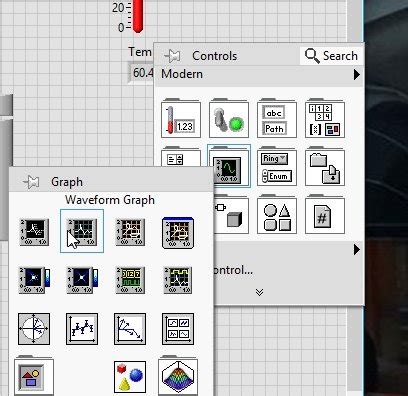Select the Express XY Graph control
This screenshot has height=396, width=408.
tap(178, 232)
